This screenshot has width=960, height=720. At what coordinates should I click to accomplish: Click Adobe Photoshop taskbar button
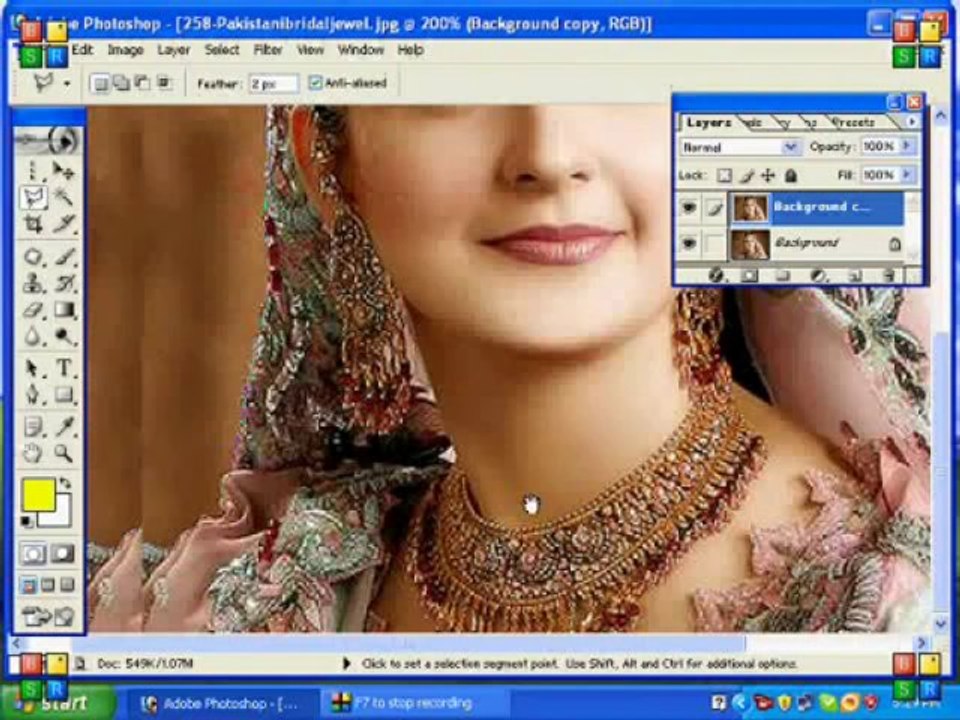[x=222, y=703]
